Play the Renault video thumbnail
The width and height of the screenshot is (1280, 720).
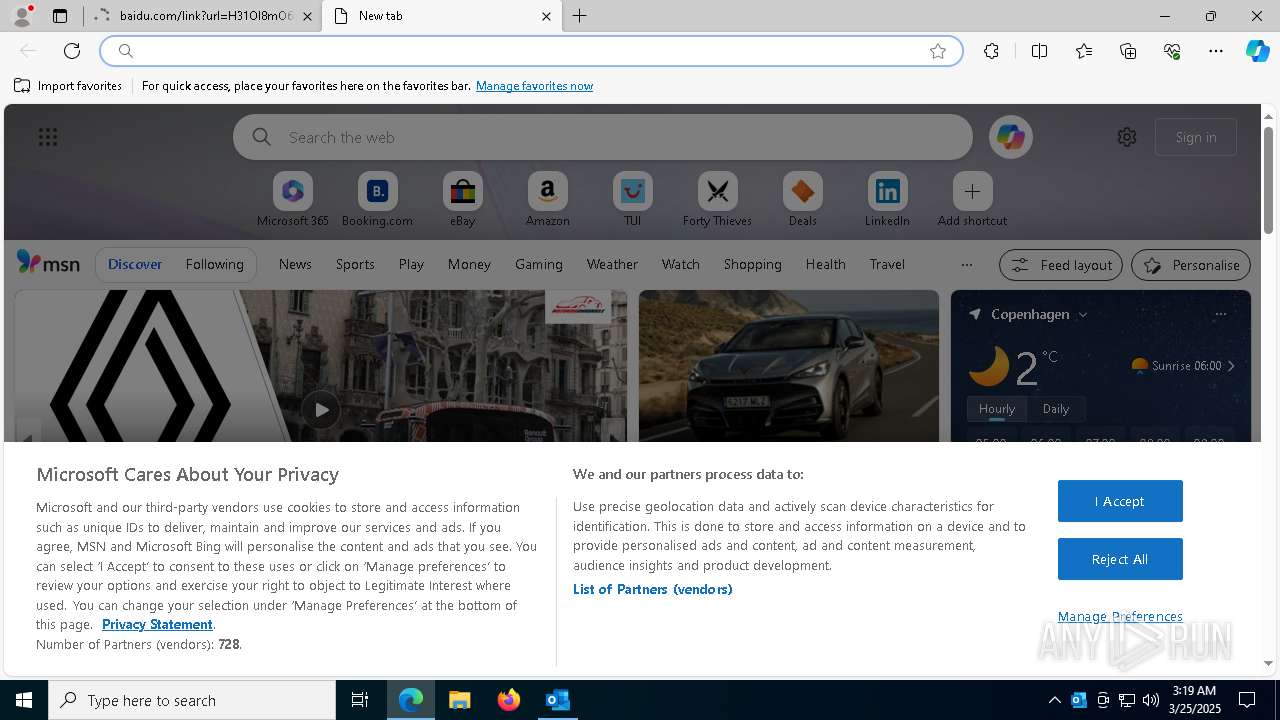coord(321,410)
